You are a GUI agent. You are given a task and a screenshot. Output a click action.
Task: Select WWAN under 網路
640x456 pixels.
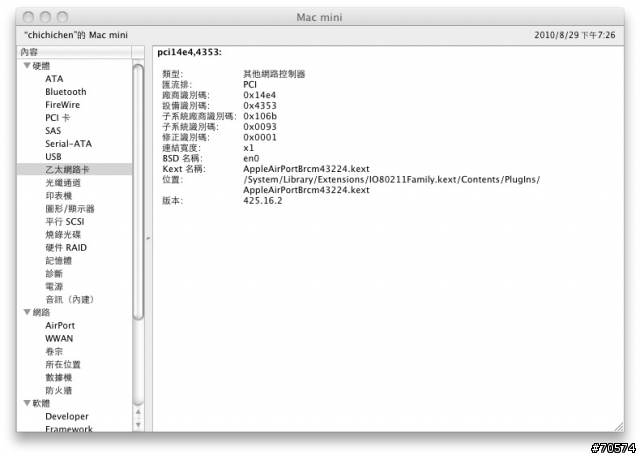(x=59, y=339)
